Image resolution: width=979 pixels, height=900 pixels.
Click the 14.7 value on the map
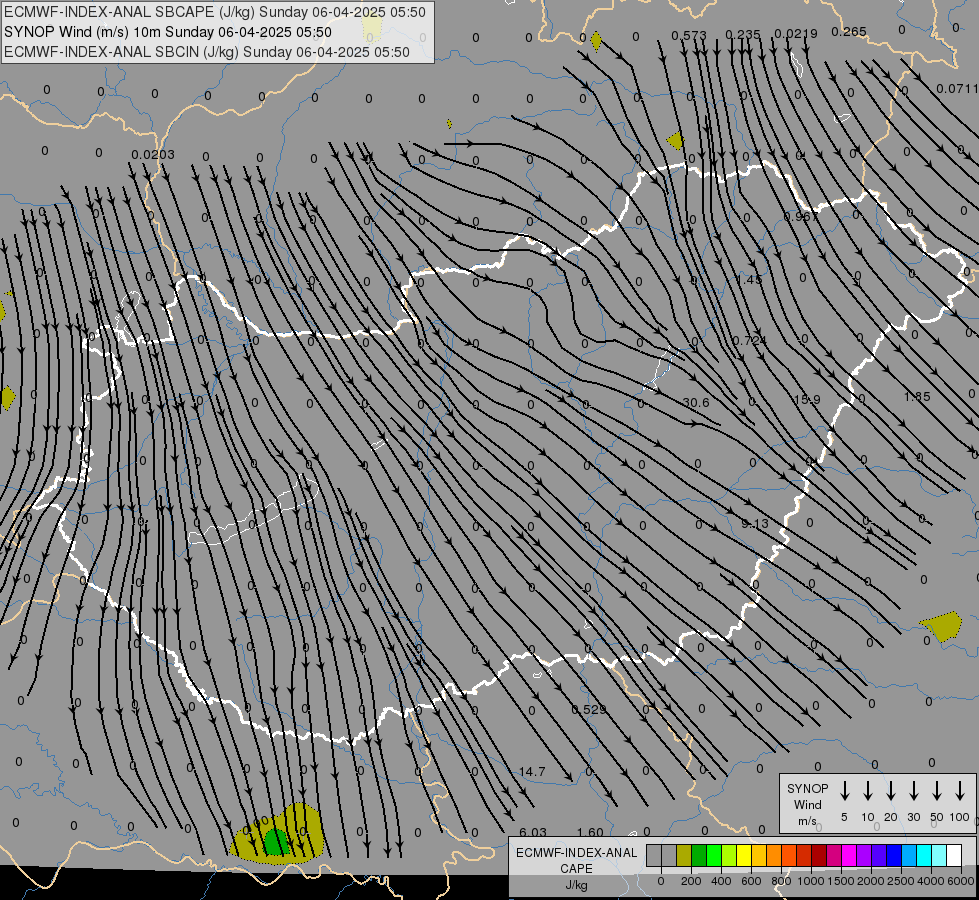(532, 772)
